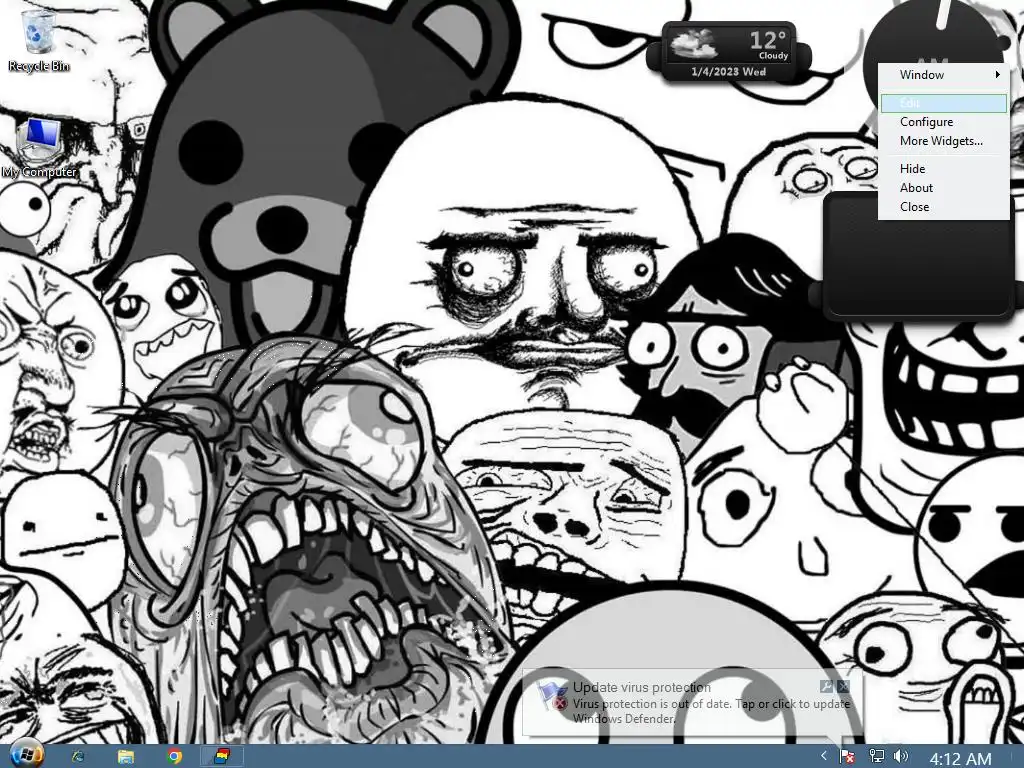Click the notification's flag warning icon
The image size is (1024, 768).
(x=552, y=695)
